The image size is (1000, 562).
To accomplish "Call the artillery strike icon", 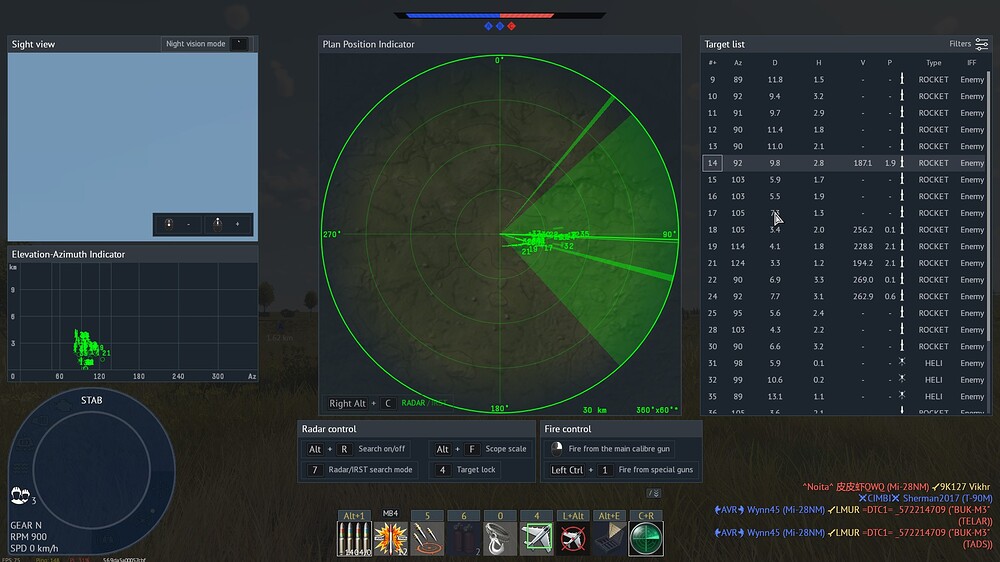I will coord(427,538).
